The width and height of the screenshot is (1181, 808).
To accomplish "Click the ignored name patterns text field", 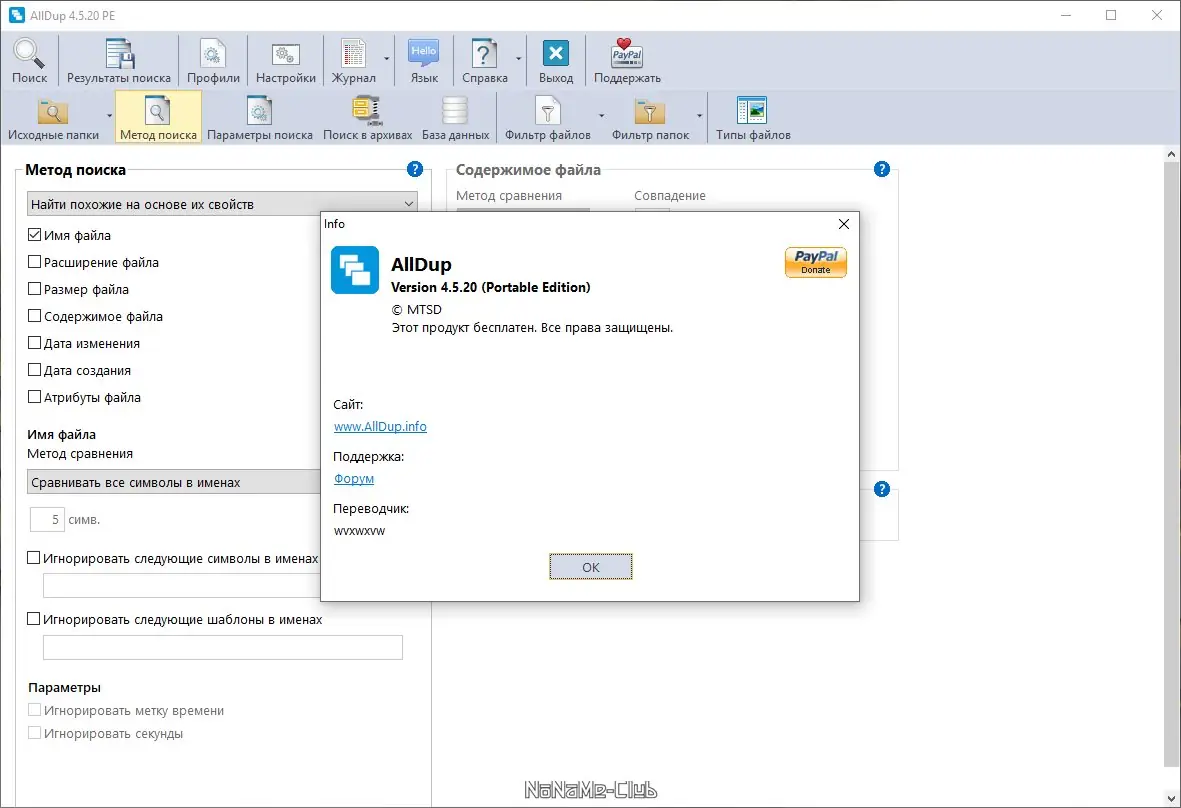I will (222, 648).
